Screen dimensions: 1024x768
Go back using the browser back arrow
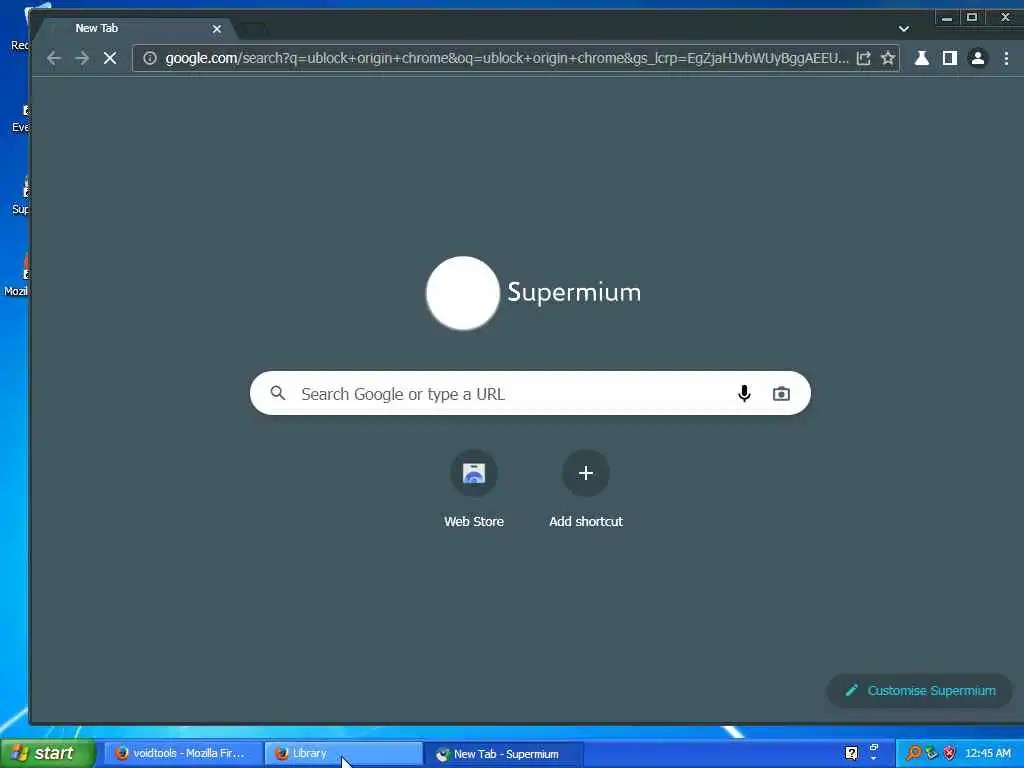tap(54, 58)
